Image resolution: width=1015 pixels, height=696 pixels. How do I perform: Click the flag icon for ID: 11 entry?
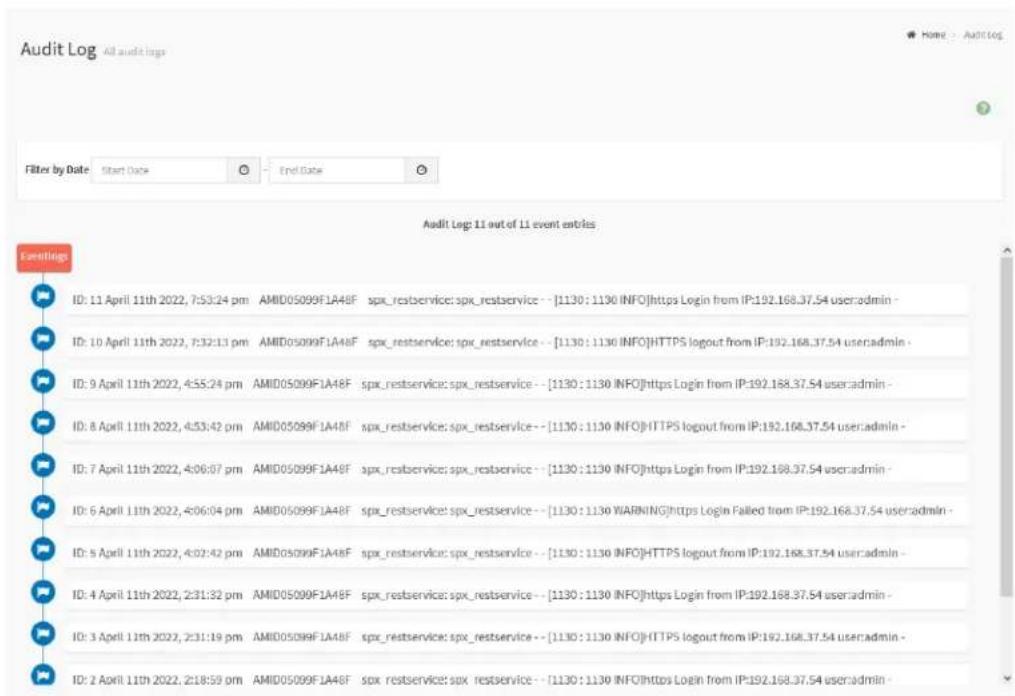click(x=43, y=297)
